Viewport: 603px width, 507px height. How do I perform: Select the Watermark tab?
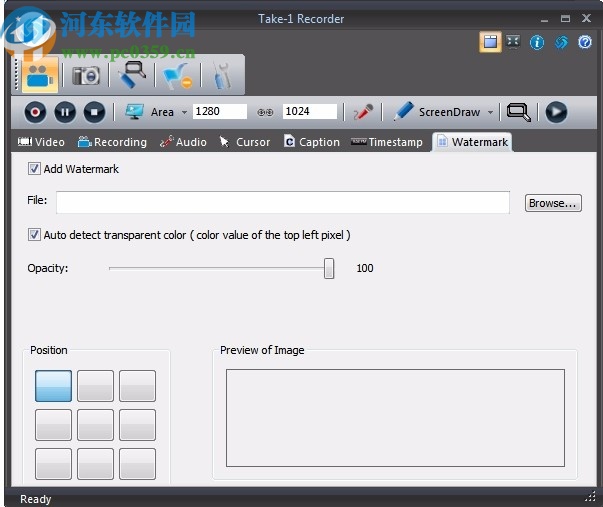click(472, 142)
